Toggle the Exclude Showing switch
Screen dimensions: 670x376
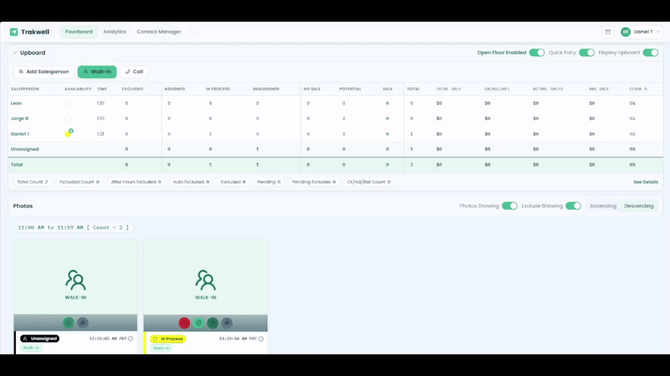(573, 206)
